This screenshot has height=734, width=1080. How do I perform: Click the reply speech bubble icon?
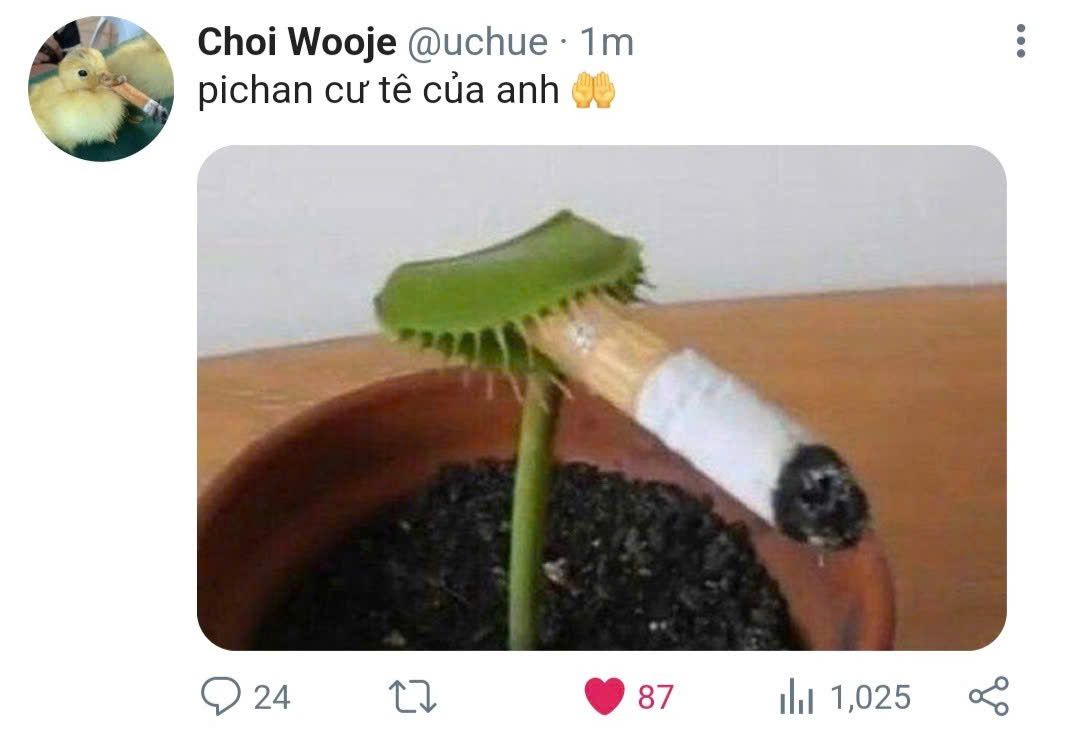click(221, 695)
